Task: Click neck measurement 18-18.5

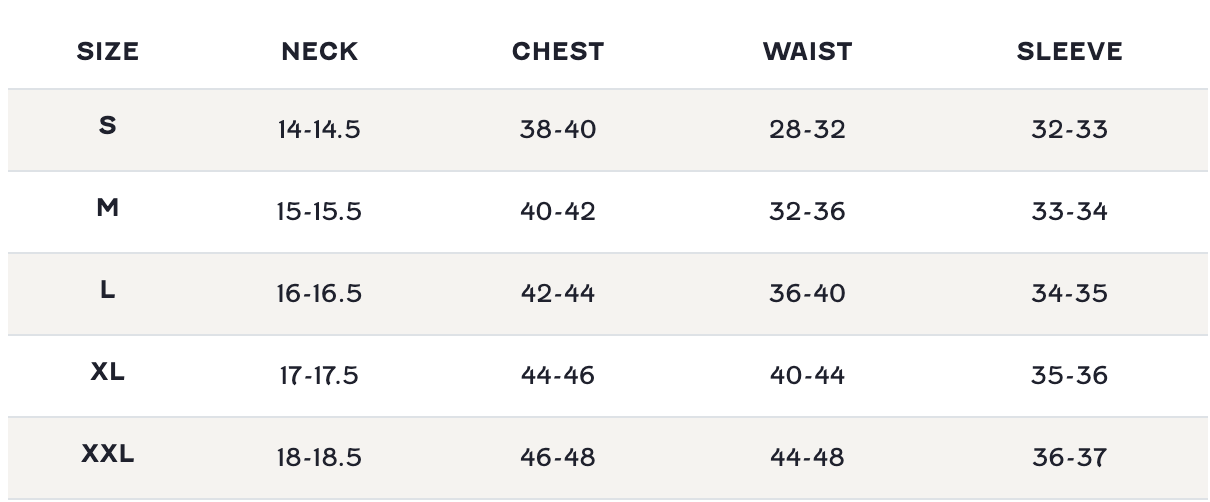Action: (319, 458)
